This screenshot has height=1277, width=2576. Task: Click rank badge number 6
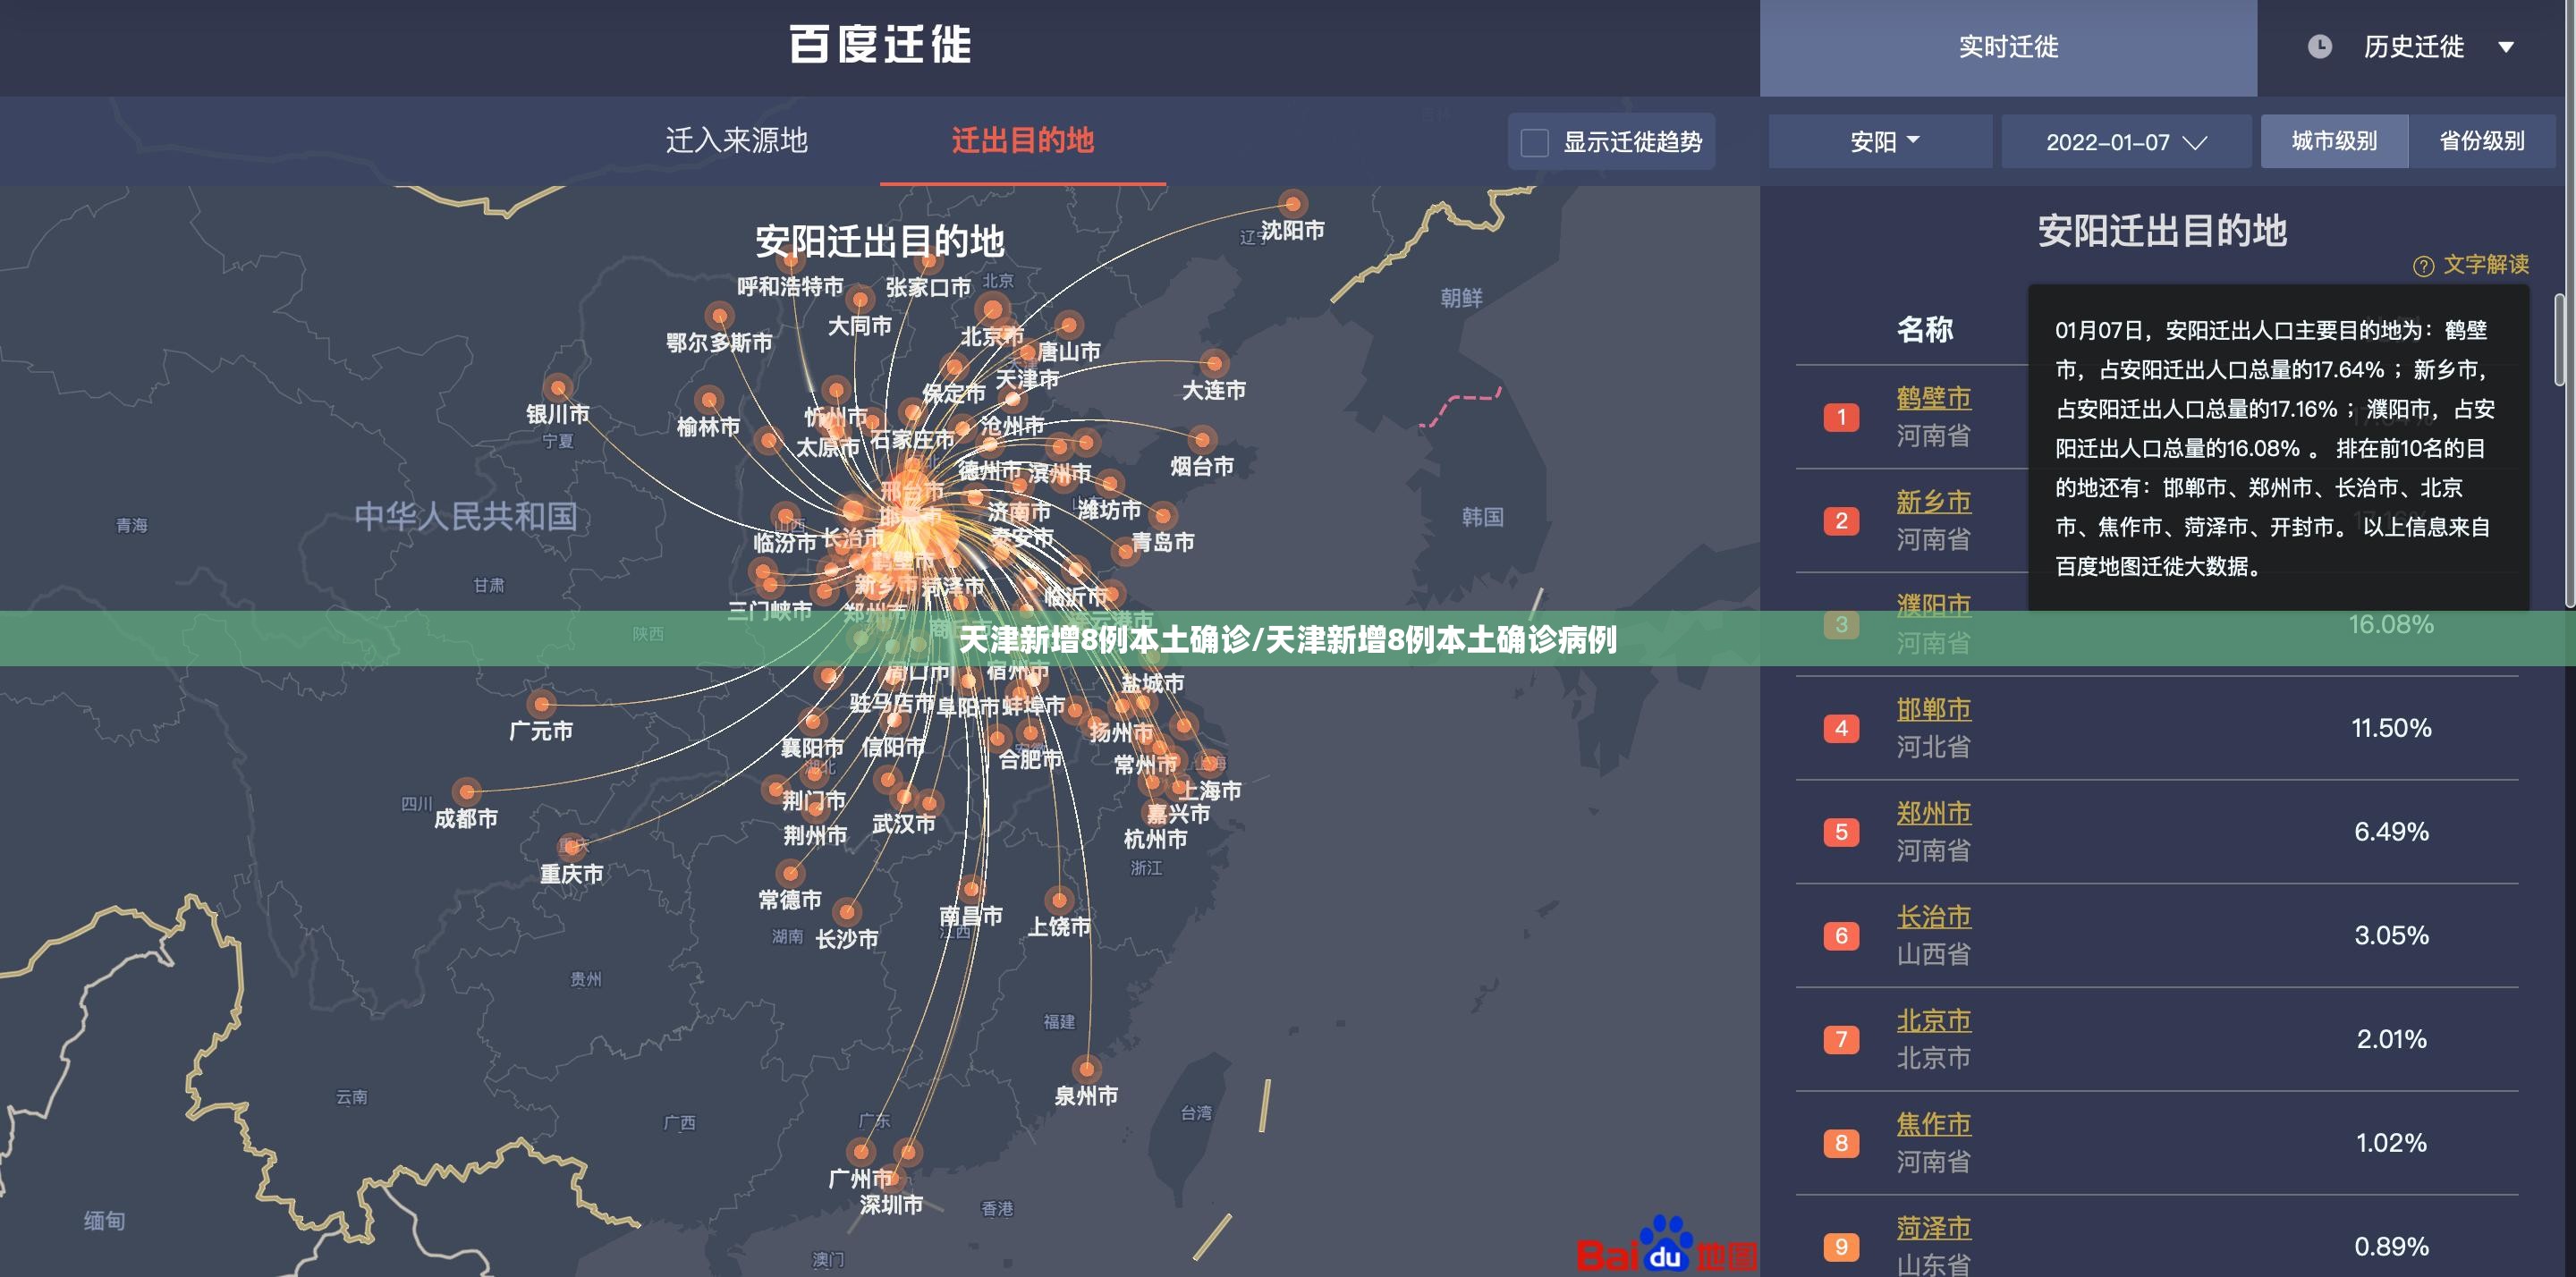(x=1841, y=936)
